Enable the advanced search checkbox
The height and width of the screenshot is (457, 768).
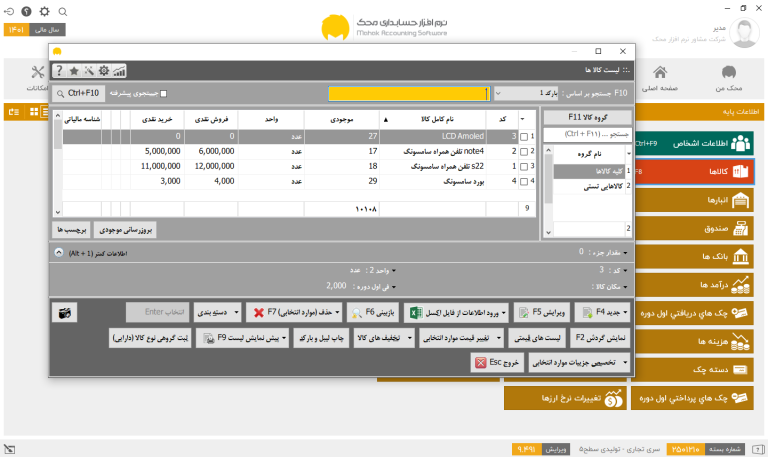click(164, 93)
